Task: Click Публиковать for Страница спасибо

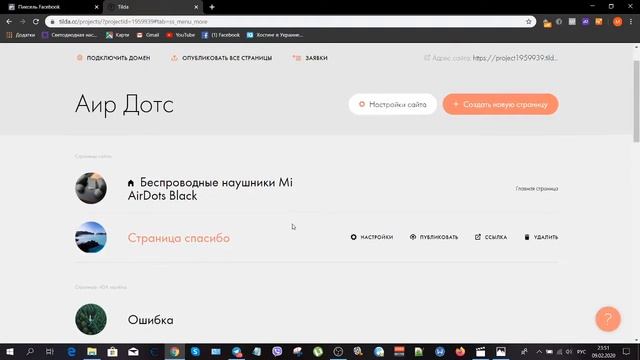Action: coord(434,237)
